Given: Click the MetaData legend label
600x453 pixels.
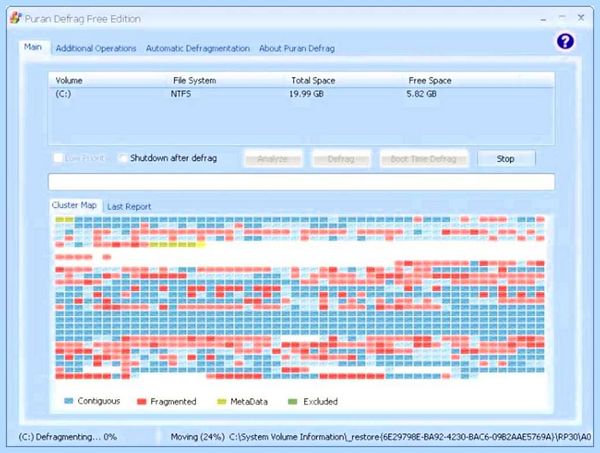Looking at the screenshot, I should pyautogui.click(x=249, y=401).
